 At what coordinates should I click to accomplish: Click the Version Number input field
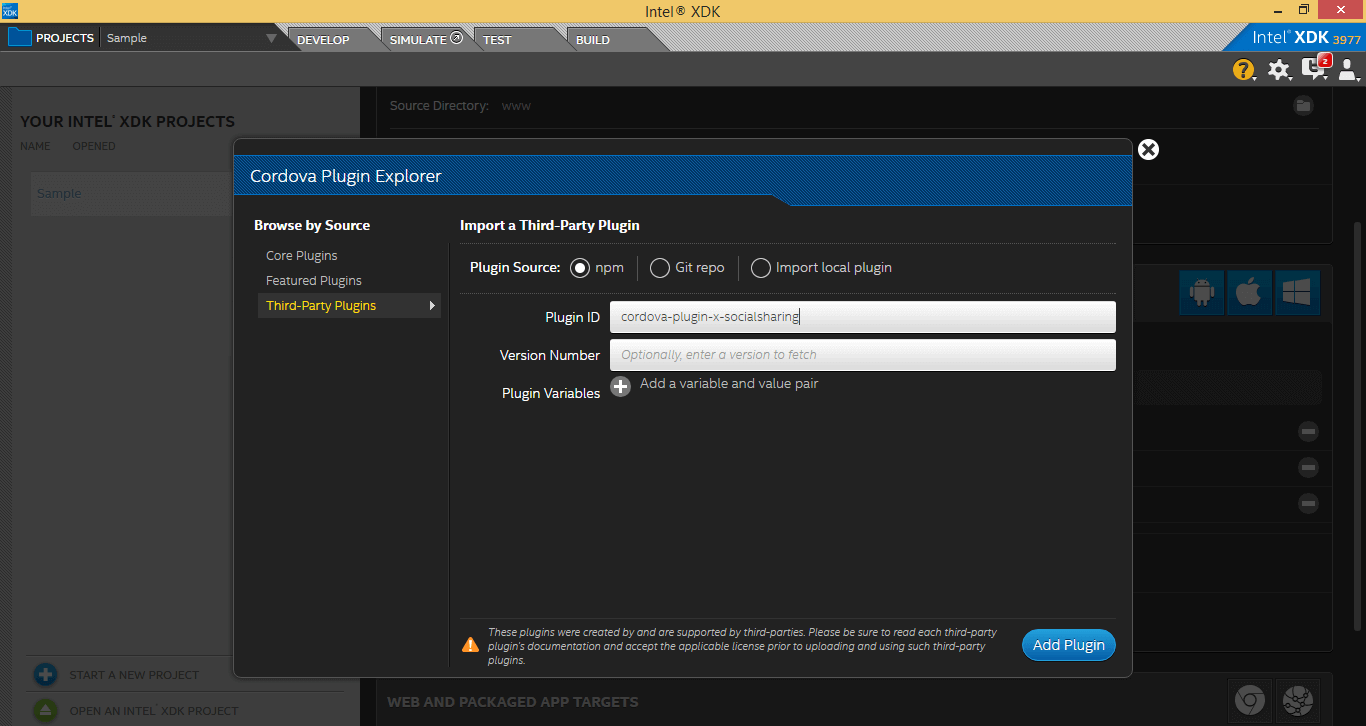coord(862,355)
